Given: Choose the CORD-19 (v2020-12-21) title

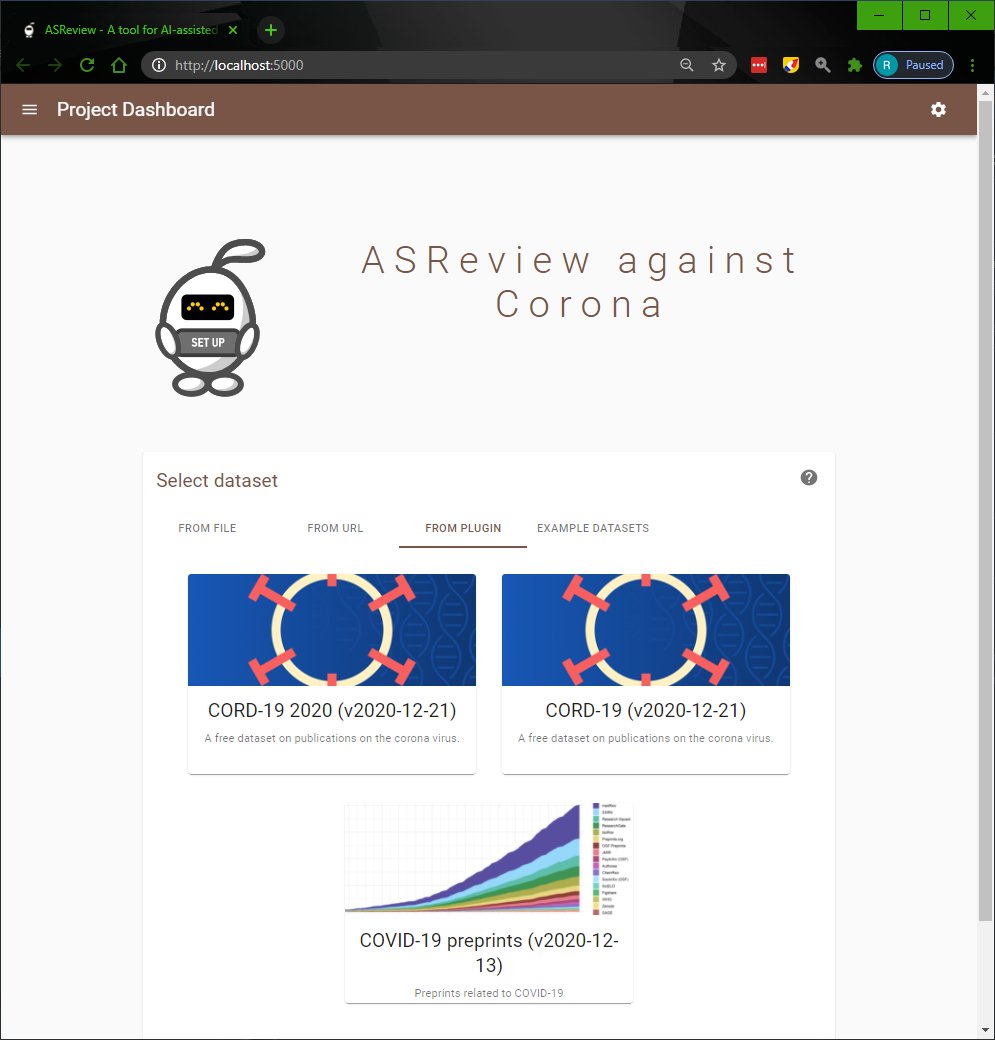Looking at the screenshot, I should point(645,710).
